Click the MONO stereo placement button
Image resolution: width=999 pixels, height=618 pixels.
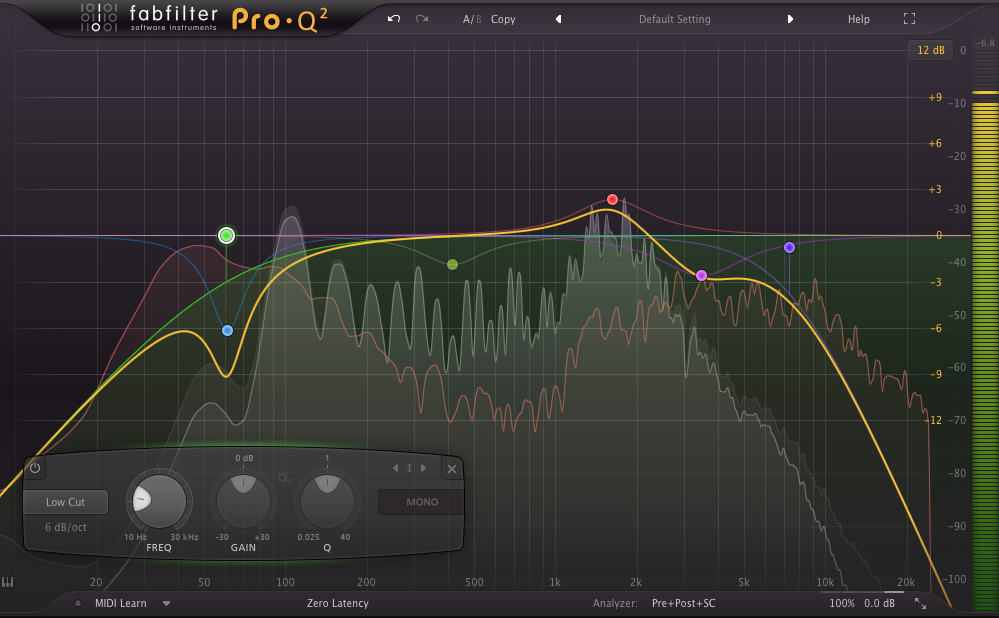point(422,502)
